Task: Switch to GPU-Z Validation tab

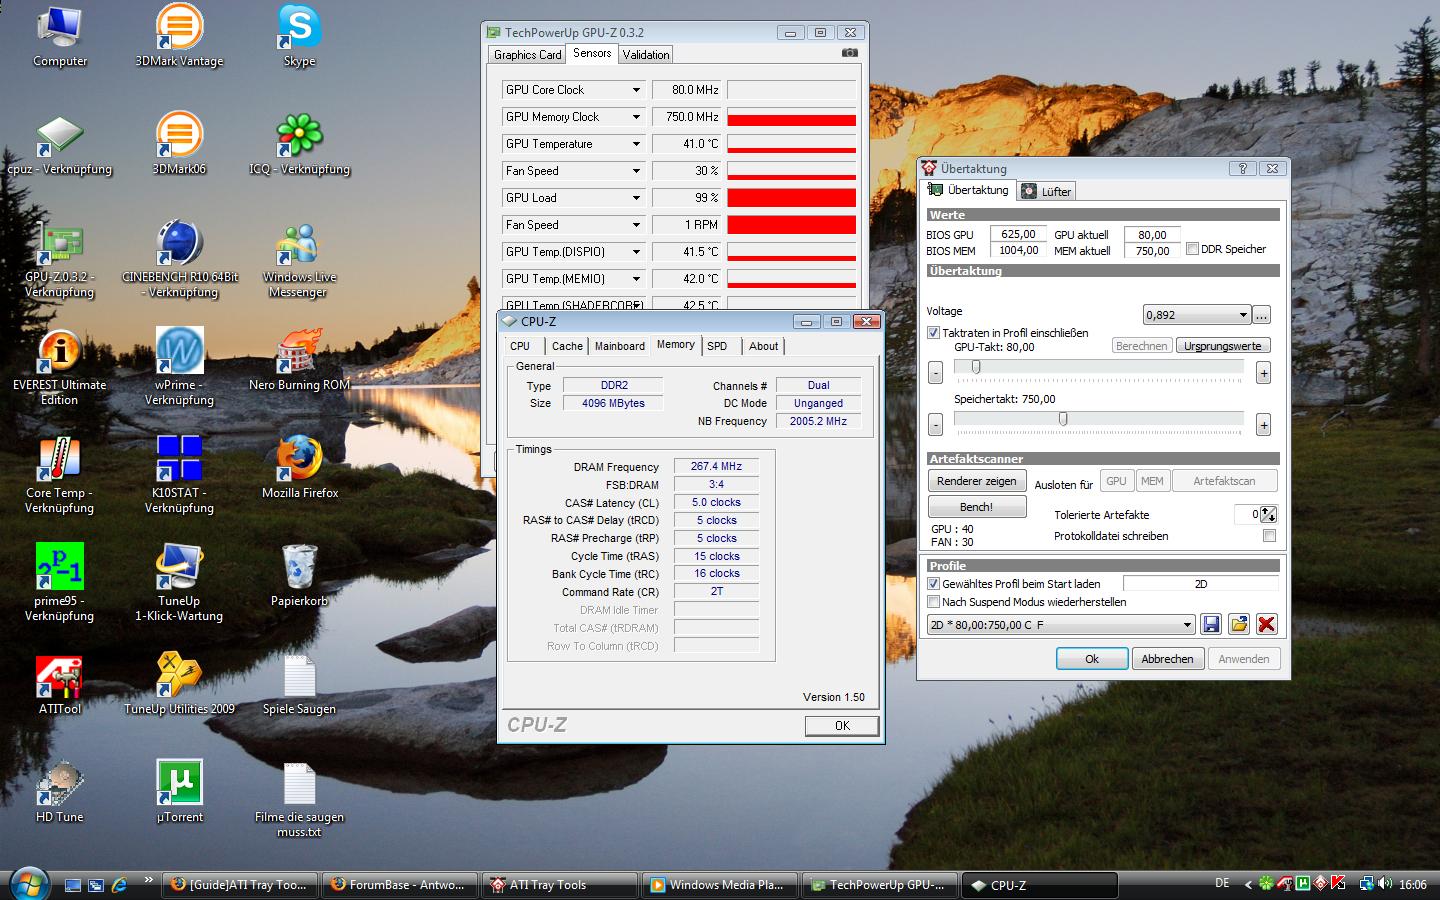Action: pyautogui.click(x=646, y=55)
